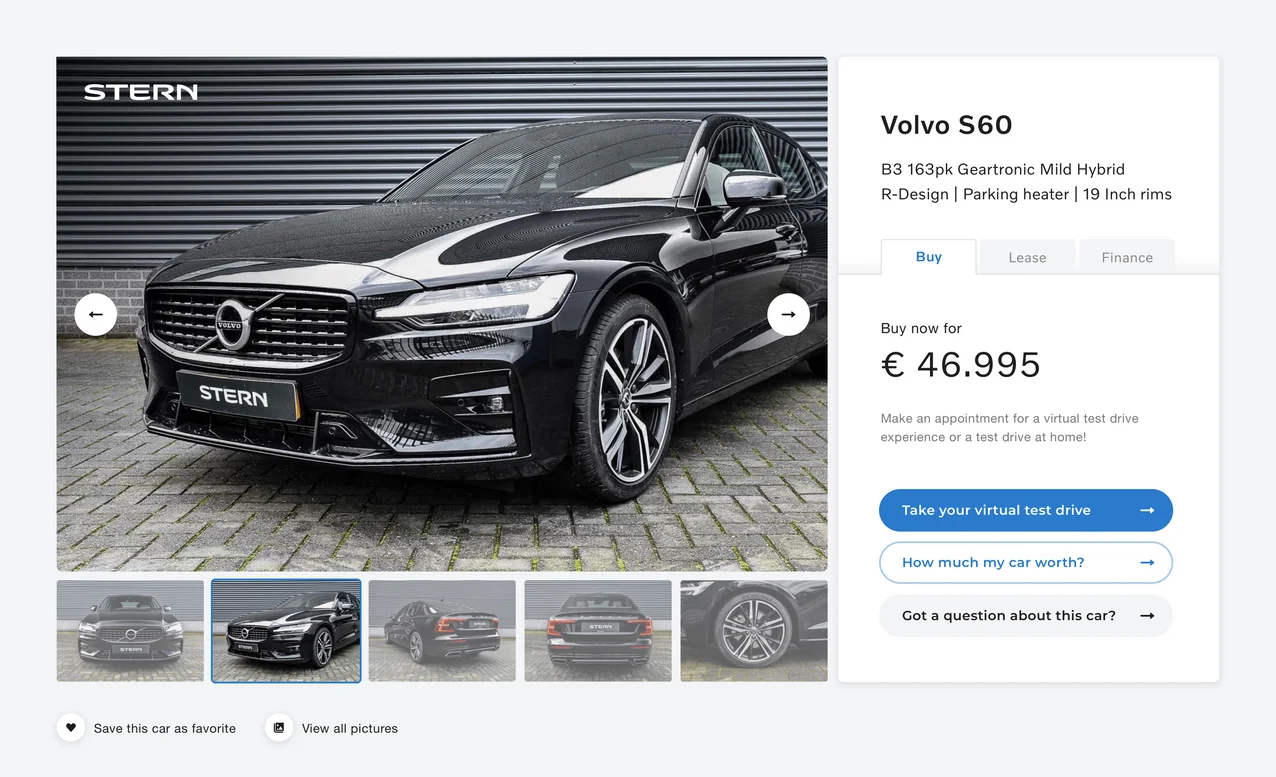This screenshot has height=777, width=1276.
Task: Open the Lease tab
Action: (x=1027, y=257)
